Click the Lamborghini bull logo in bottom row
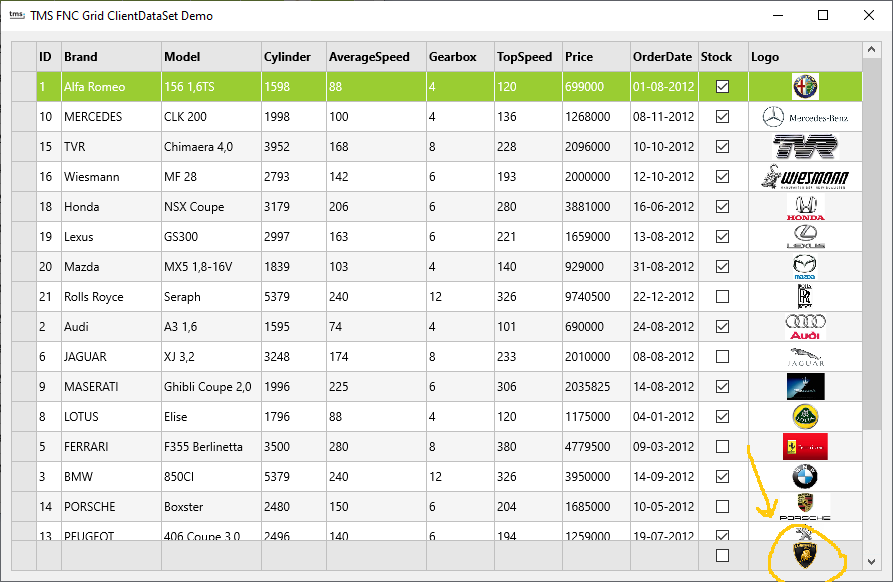This screenshot has height=582, width=893. [x=805, y=555]
